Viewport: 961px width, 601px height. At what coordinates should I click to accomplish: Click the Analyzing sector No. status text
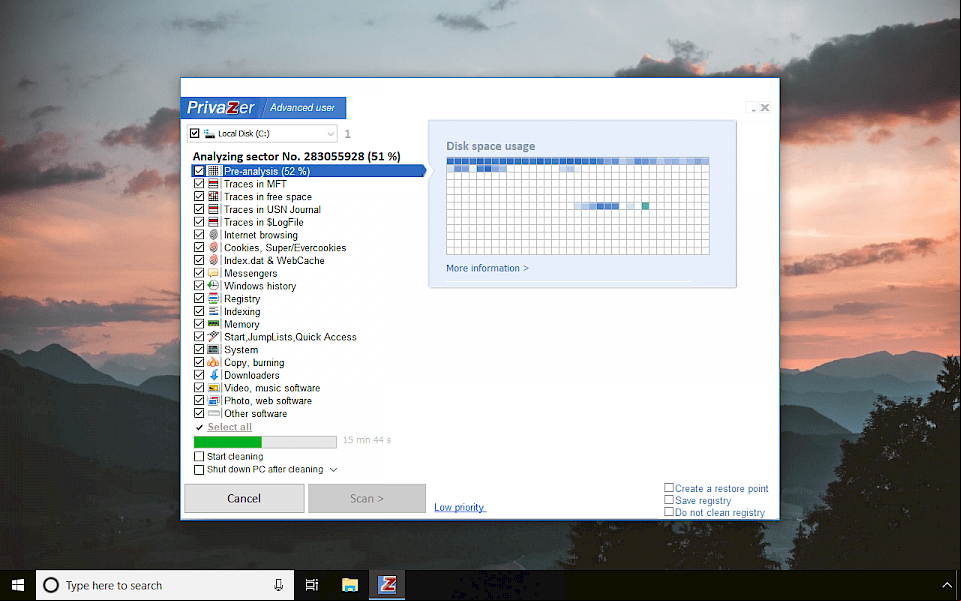coord(297,156)
